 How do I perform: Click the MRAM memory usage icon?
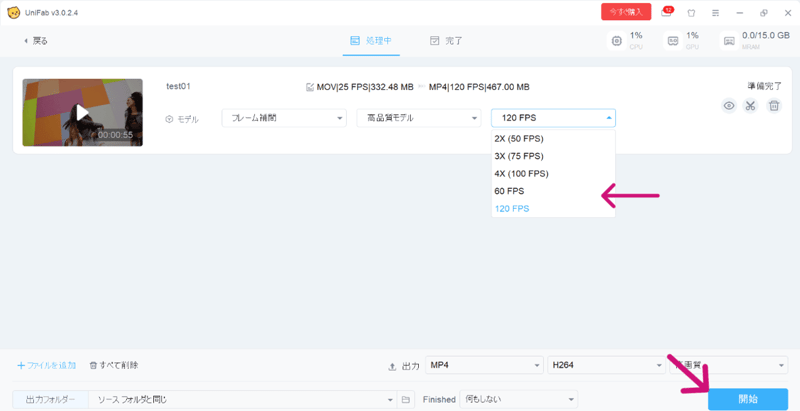pyautogui.click(x=729, y=41)
